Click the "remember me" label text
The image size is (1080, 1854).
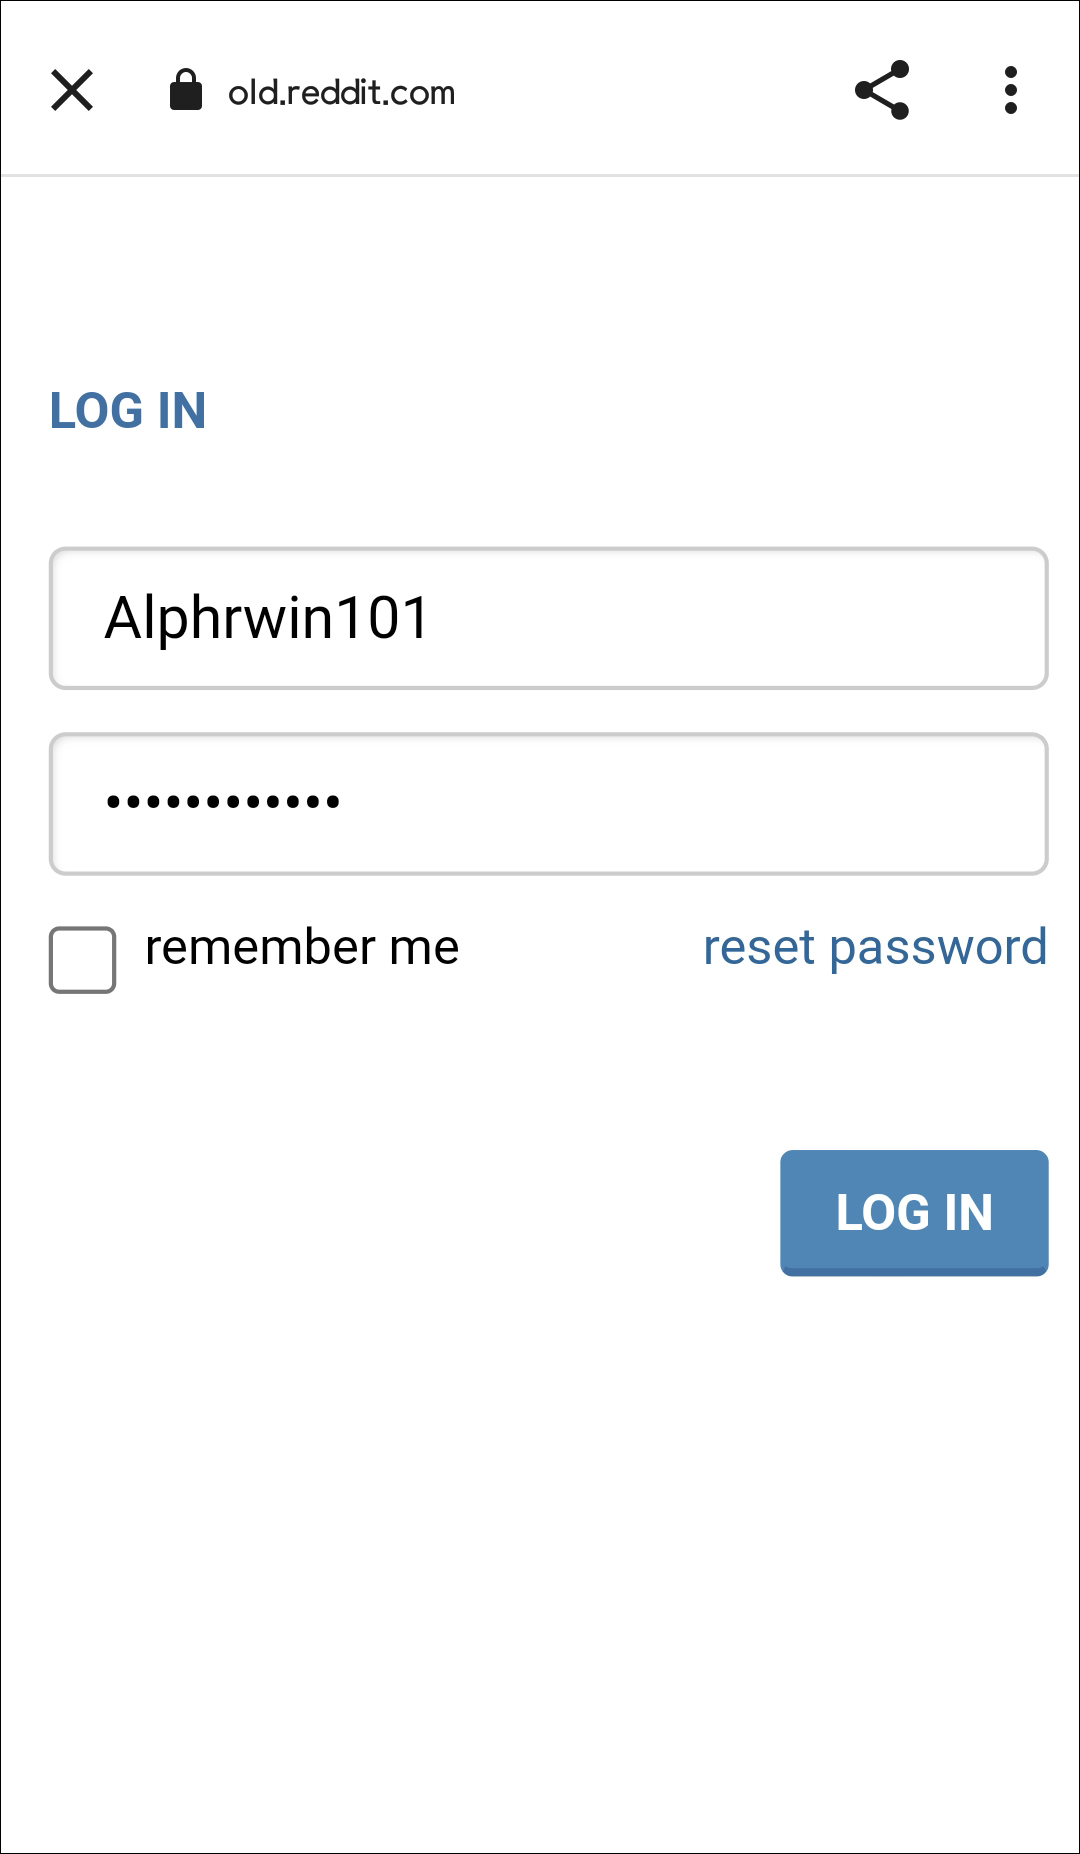click(x=301, y=947)
